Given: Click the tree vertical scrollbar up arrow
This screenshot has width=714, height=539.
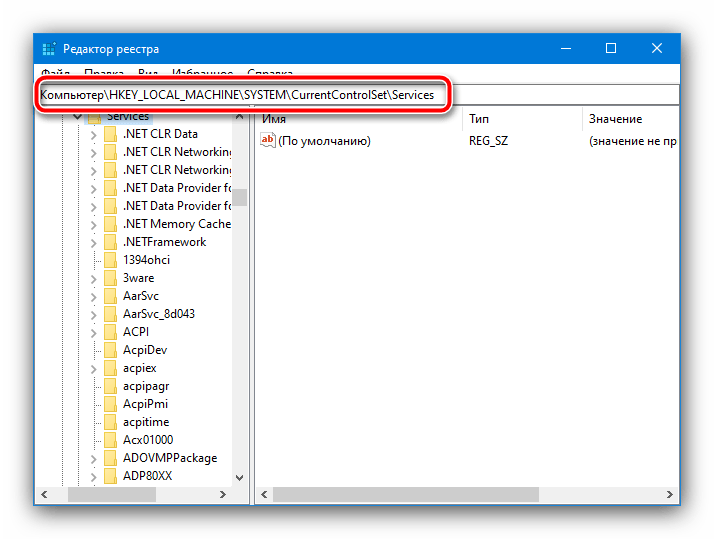Looking at the screenshot, I should 240,117.
